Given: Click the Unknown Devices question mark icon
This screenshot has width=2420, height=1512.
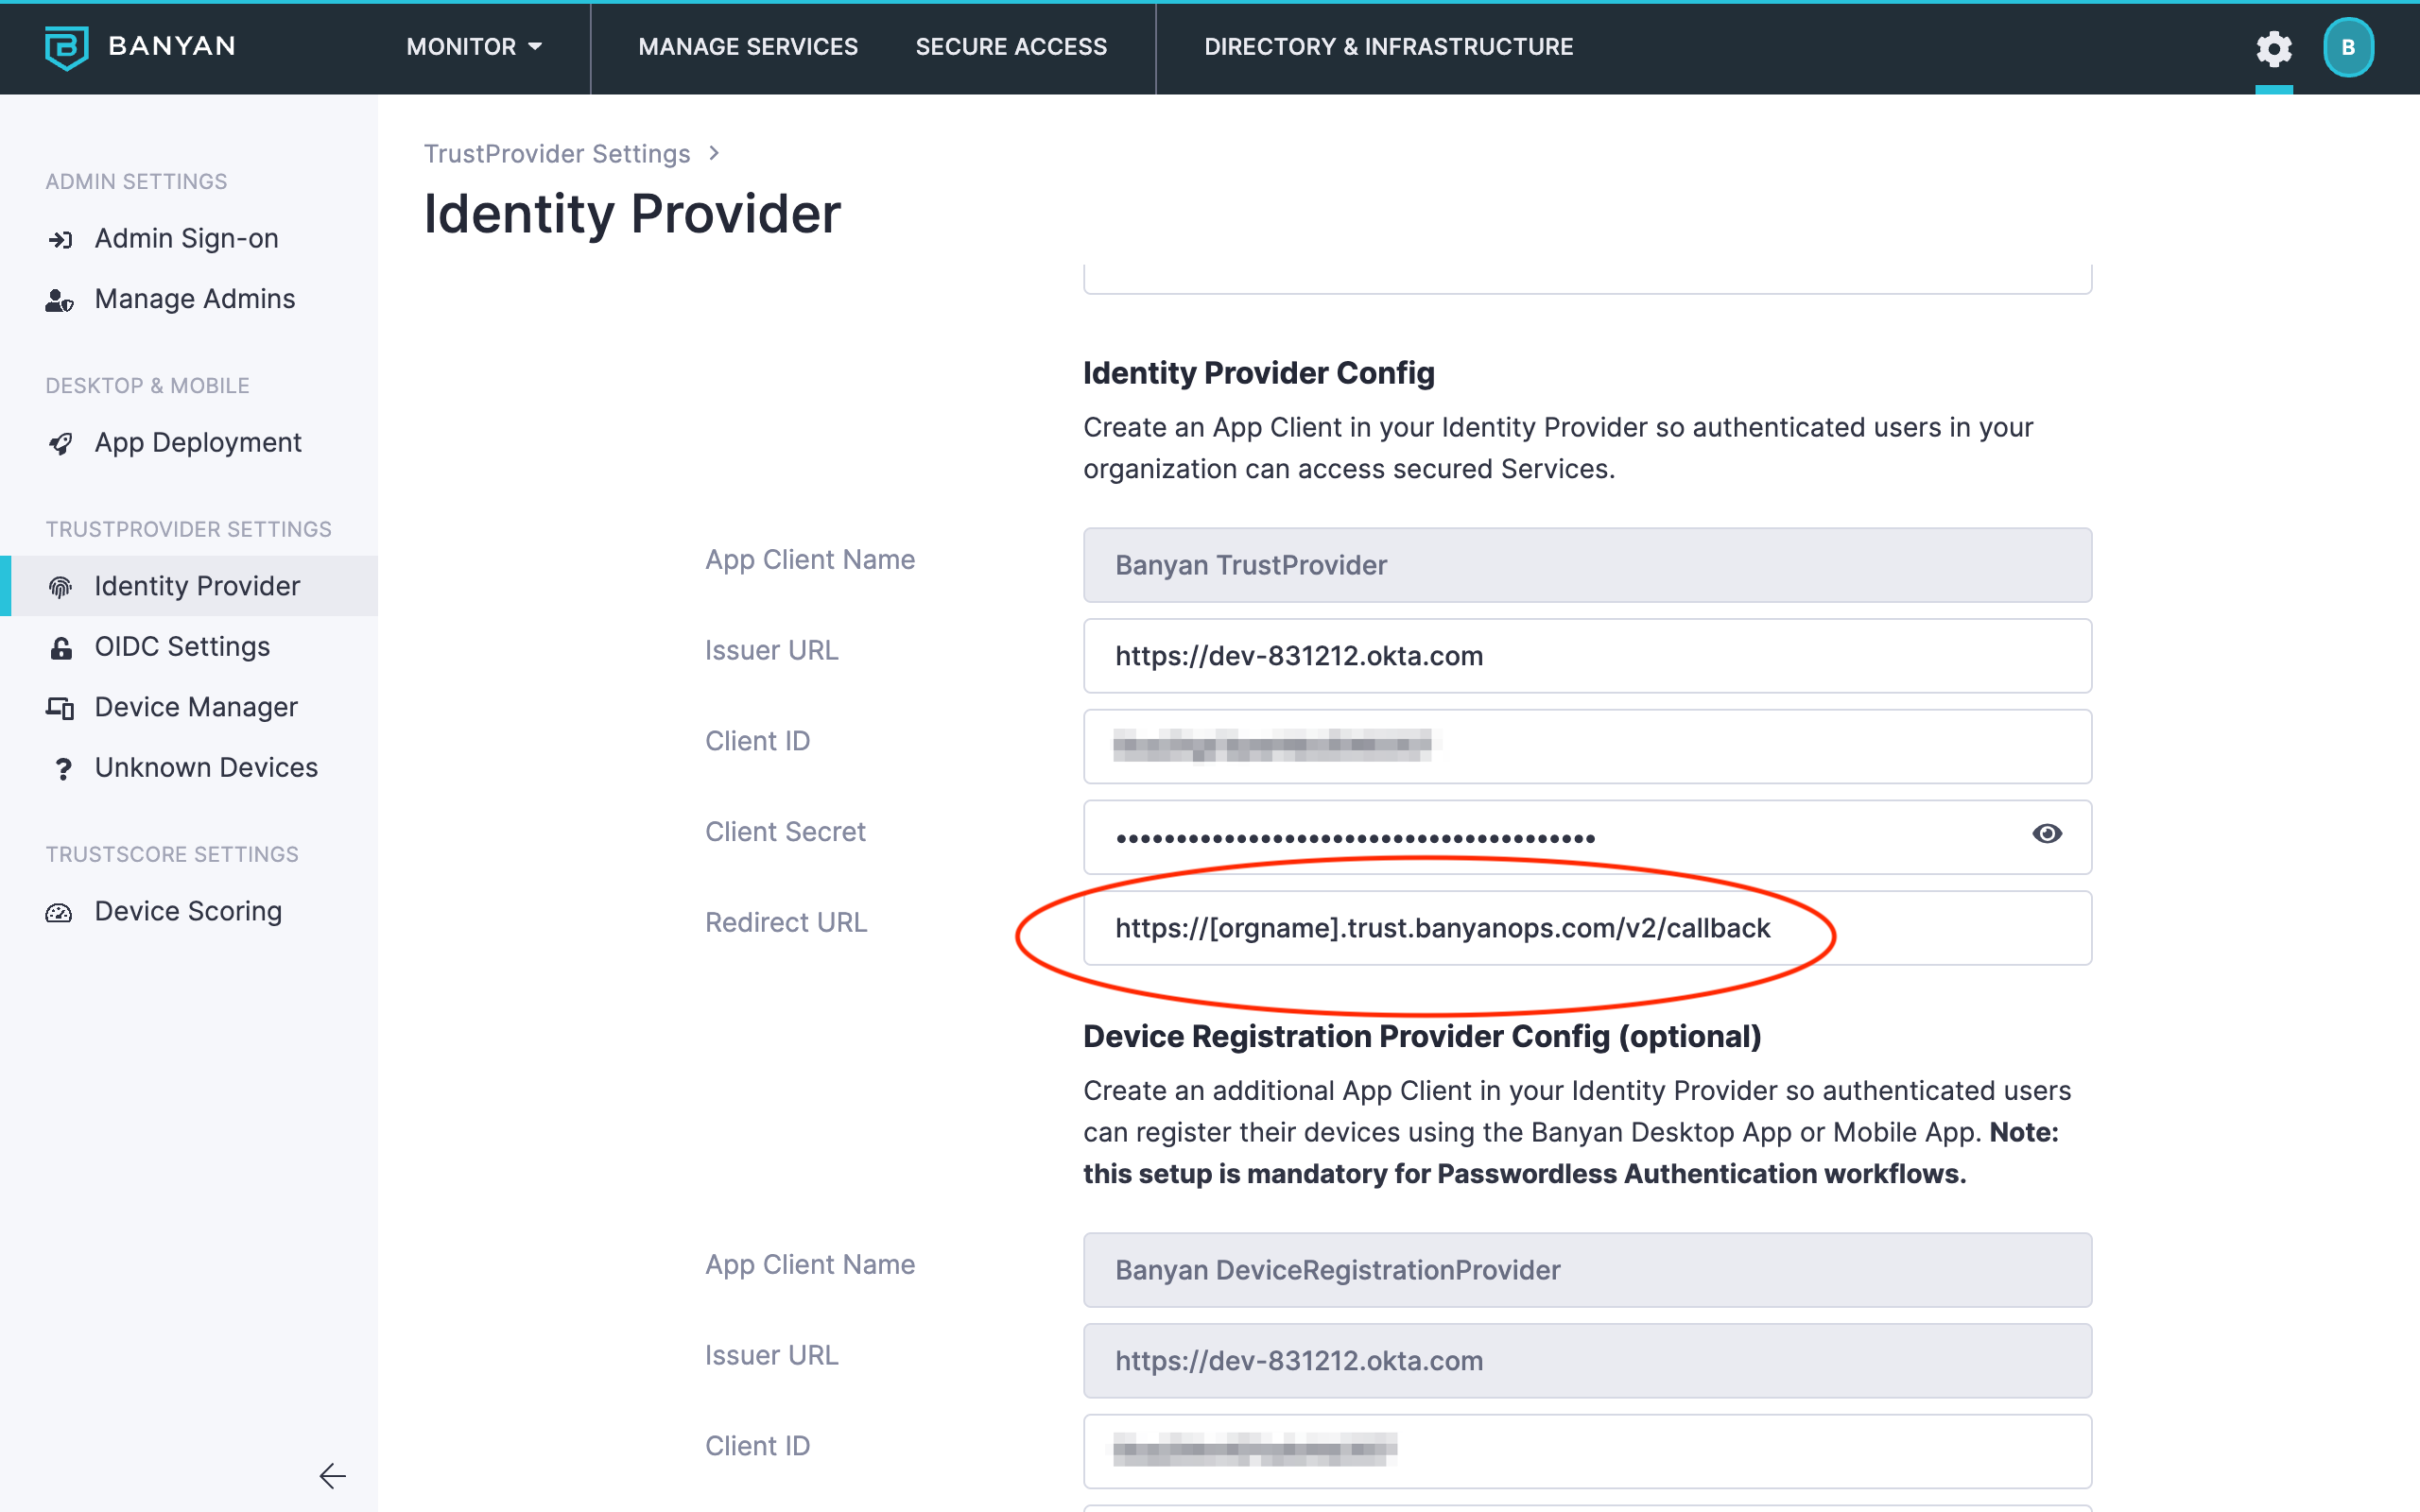Looking at the screenshot, I should click(x=63, y=768).
